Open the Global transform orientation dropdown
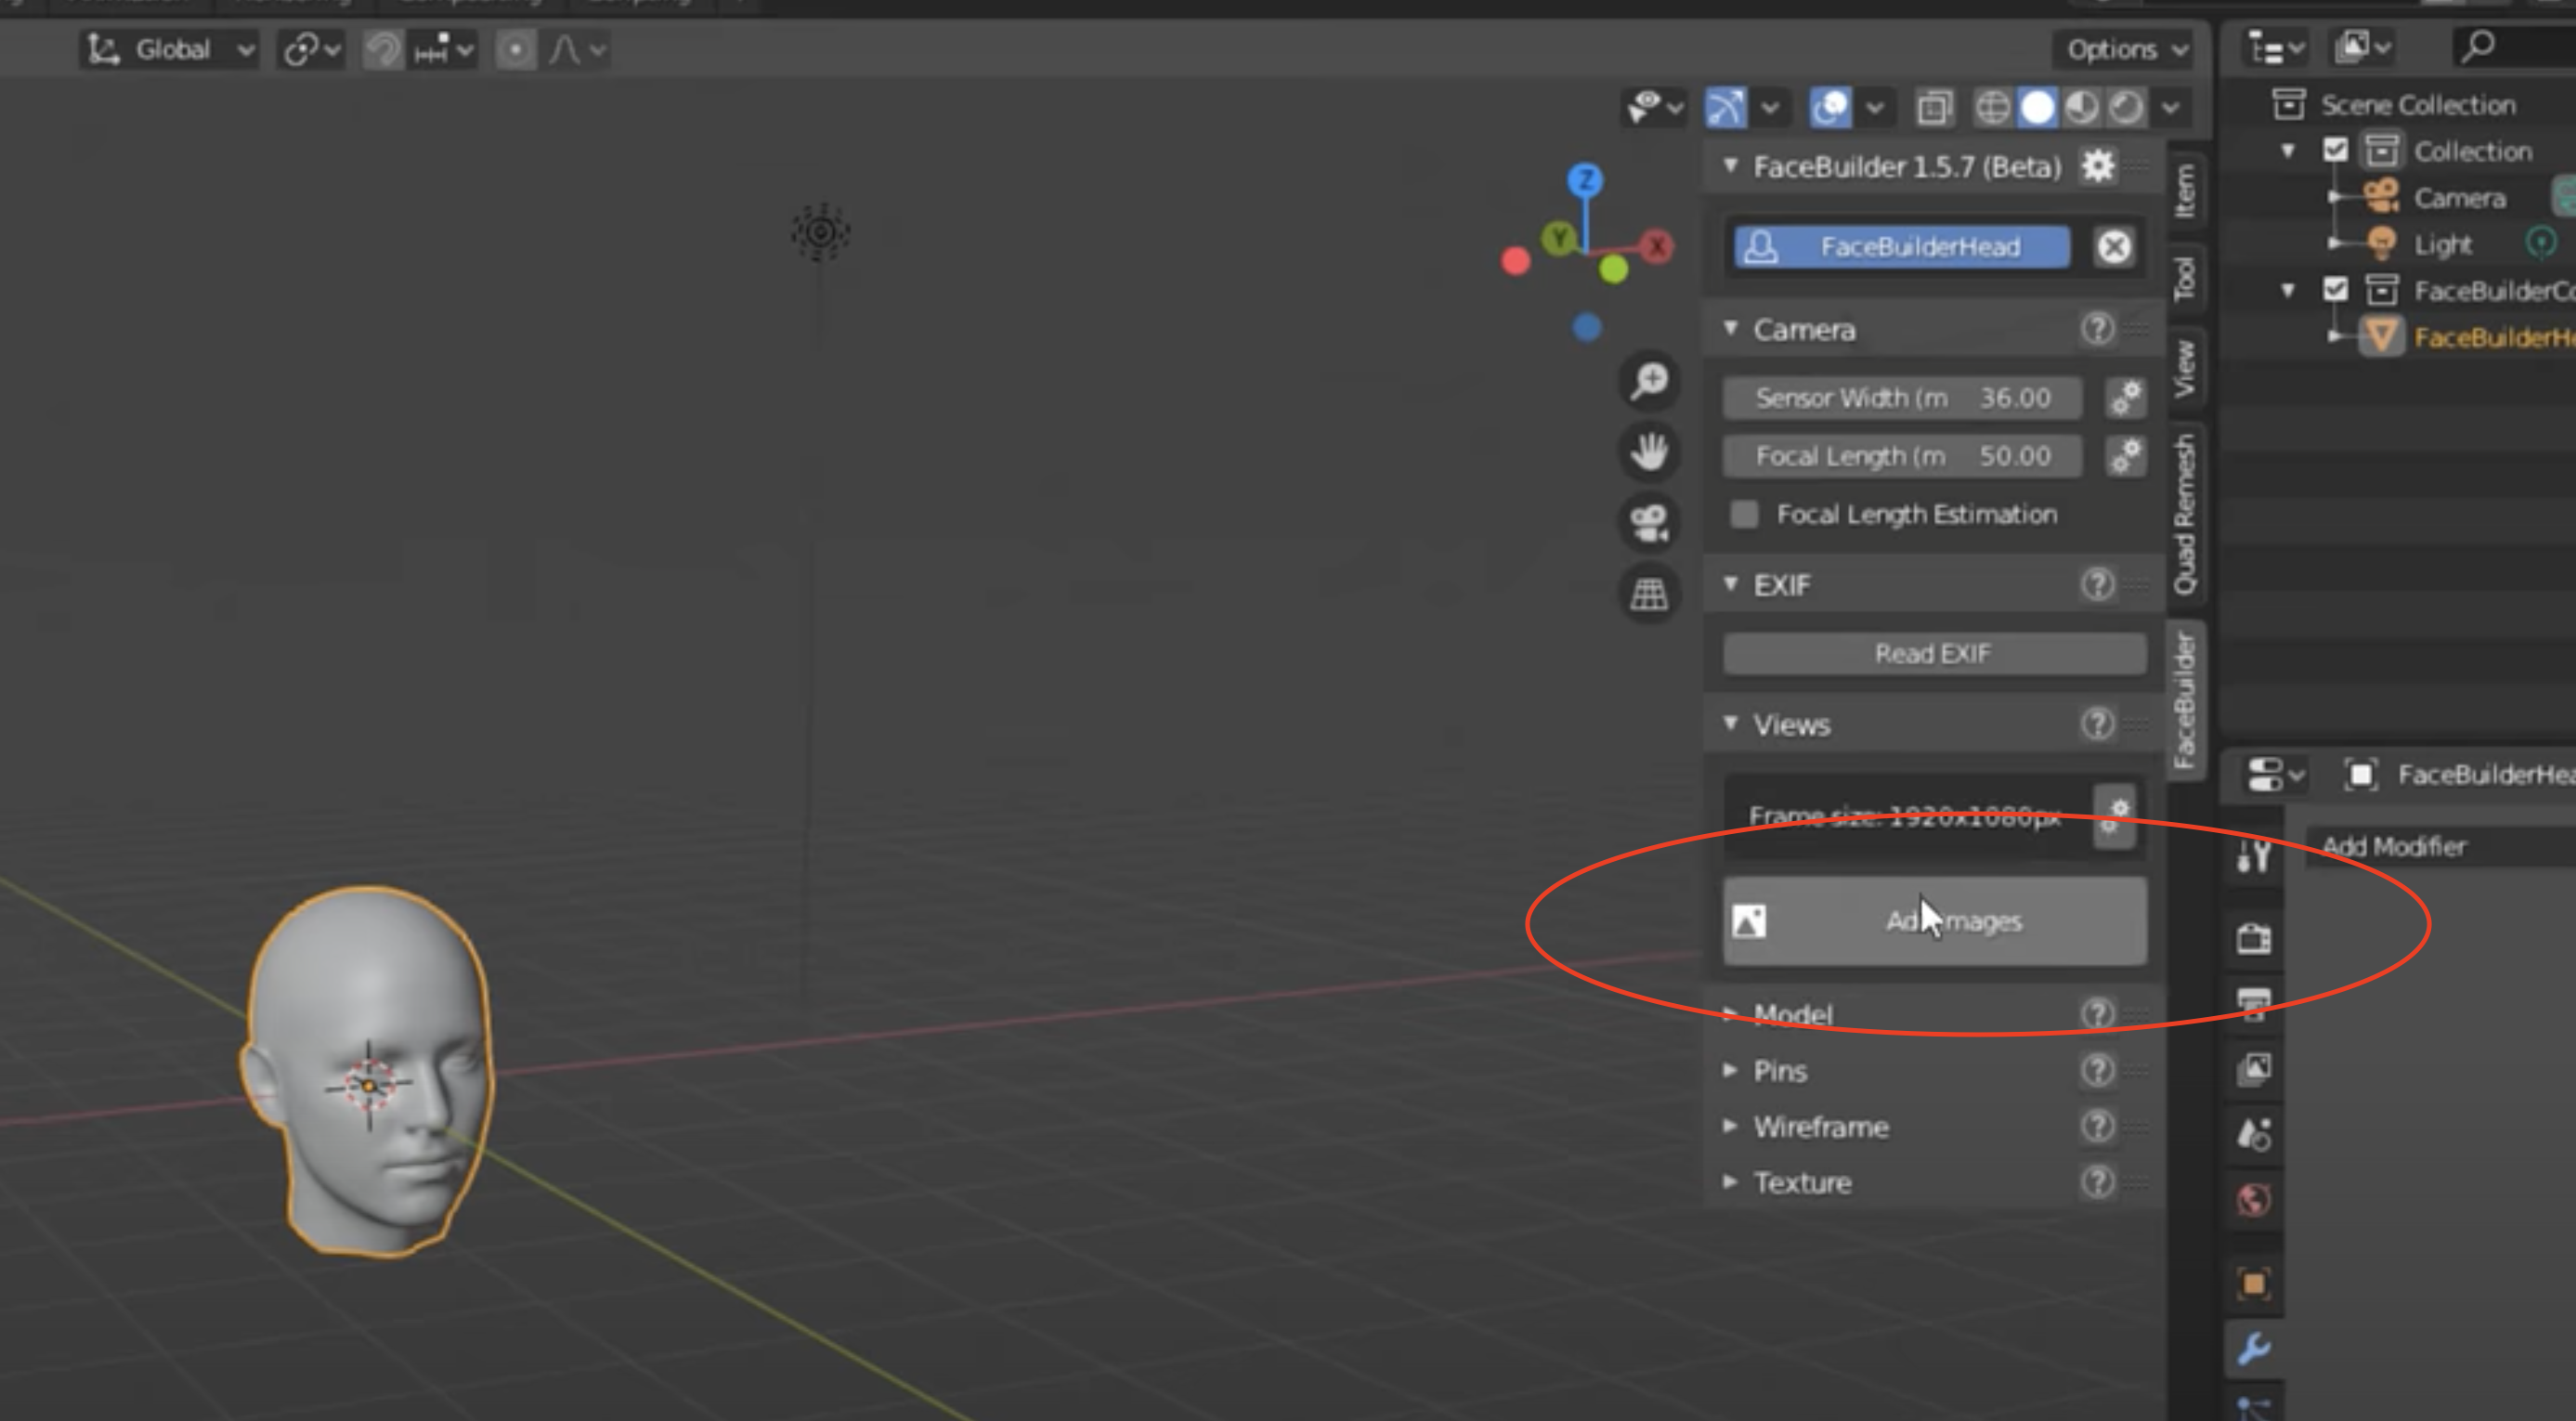Viewport: 2576px width, 1421px height. tap(169, 49)
